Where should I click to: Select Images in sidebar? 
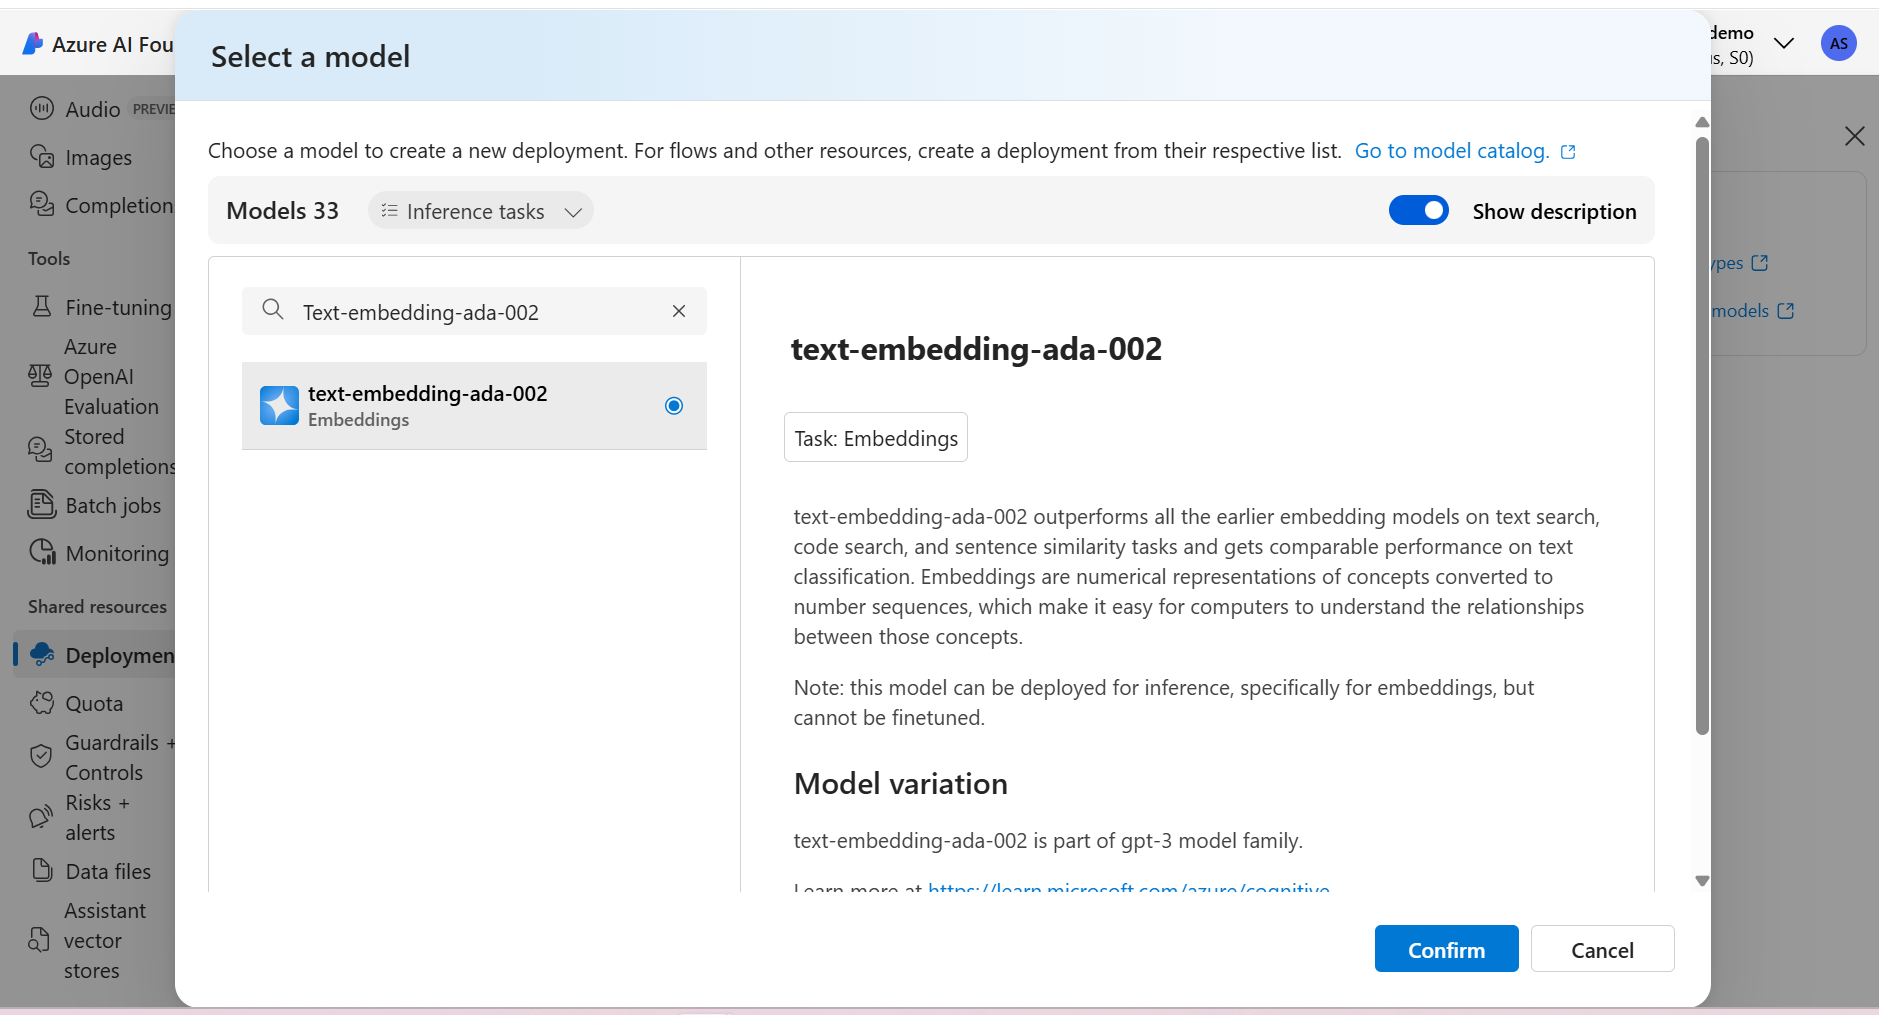pyautogui.click(x=98, y=158)
